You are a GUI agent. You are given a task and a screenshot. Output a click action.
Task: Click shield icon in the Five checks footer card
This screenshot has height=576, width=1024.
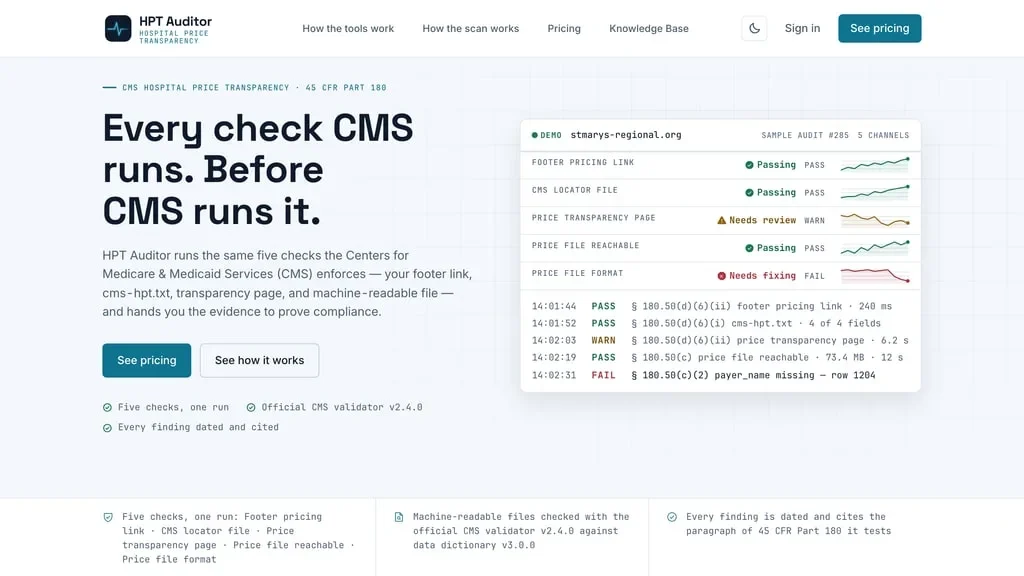pos(108,517)
